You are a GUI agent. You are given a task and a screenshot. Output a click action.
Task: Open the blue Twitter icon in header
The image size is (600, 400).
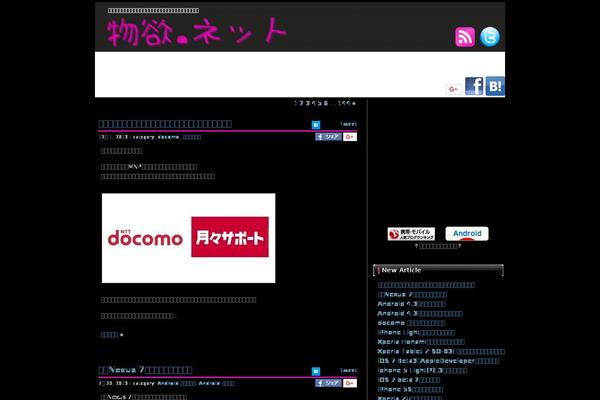tap(490, 37)
